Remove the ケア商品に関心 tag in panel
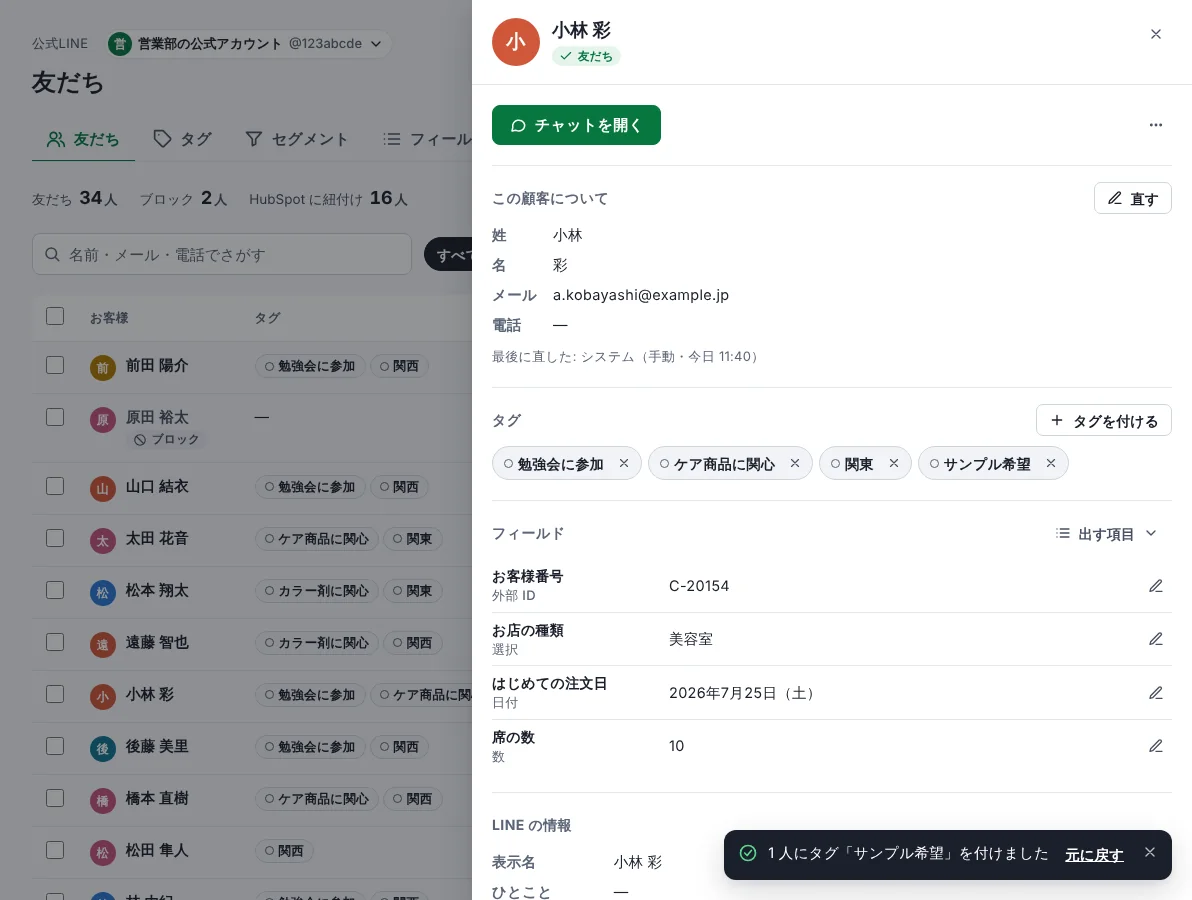The height and width of the screenshot is (900, 1192). [794, 463]
